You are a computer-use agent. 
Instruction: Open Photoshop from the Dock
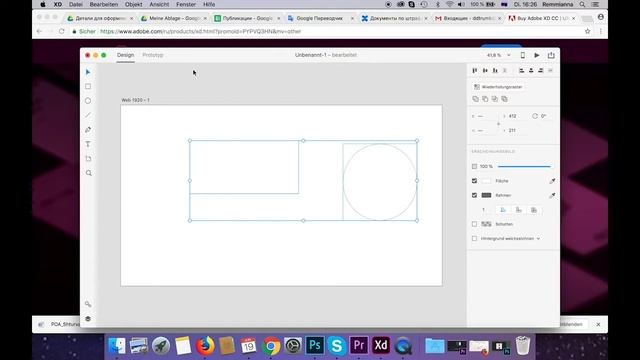[315, 345]
